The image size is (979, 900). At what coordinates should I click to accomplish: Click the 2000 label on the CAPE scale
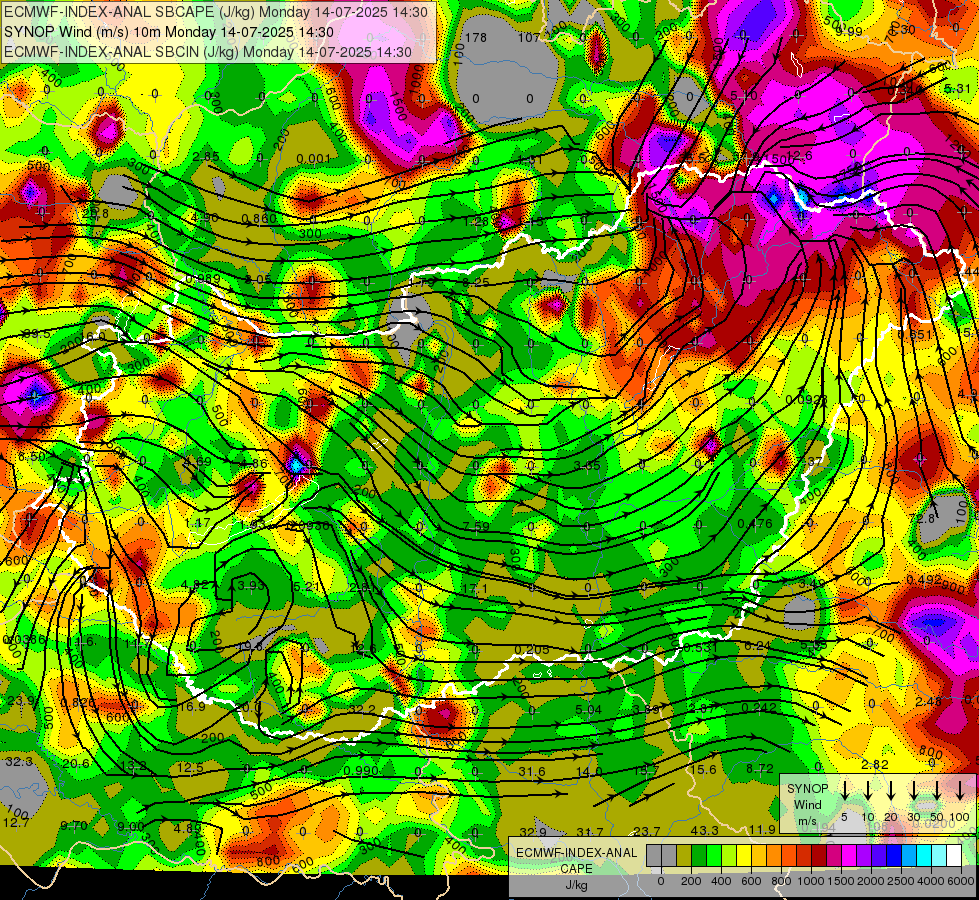coord(871,881)
